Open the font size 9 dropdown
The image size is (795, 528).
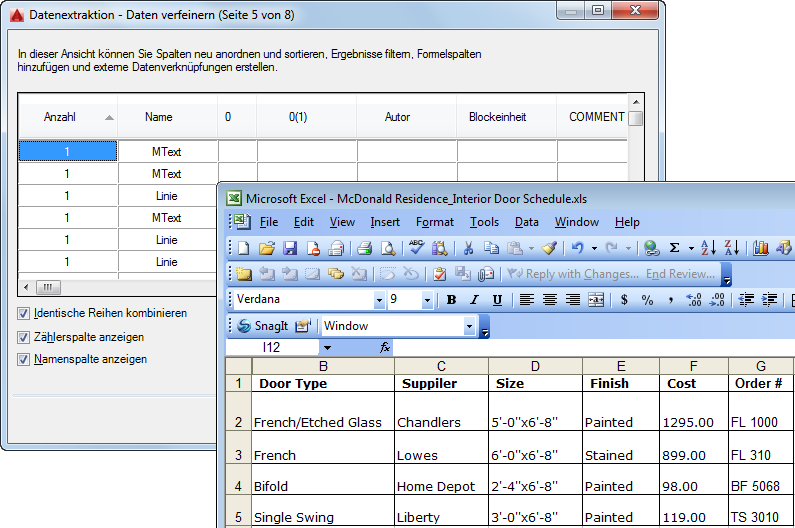tap(427, 300)
